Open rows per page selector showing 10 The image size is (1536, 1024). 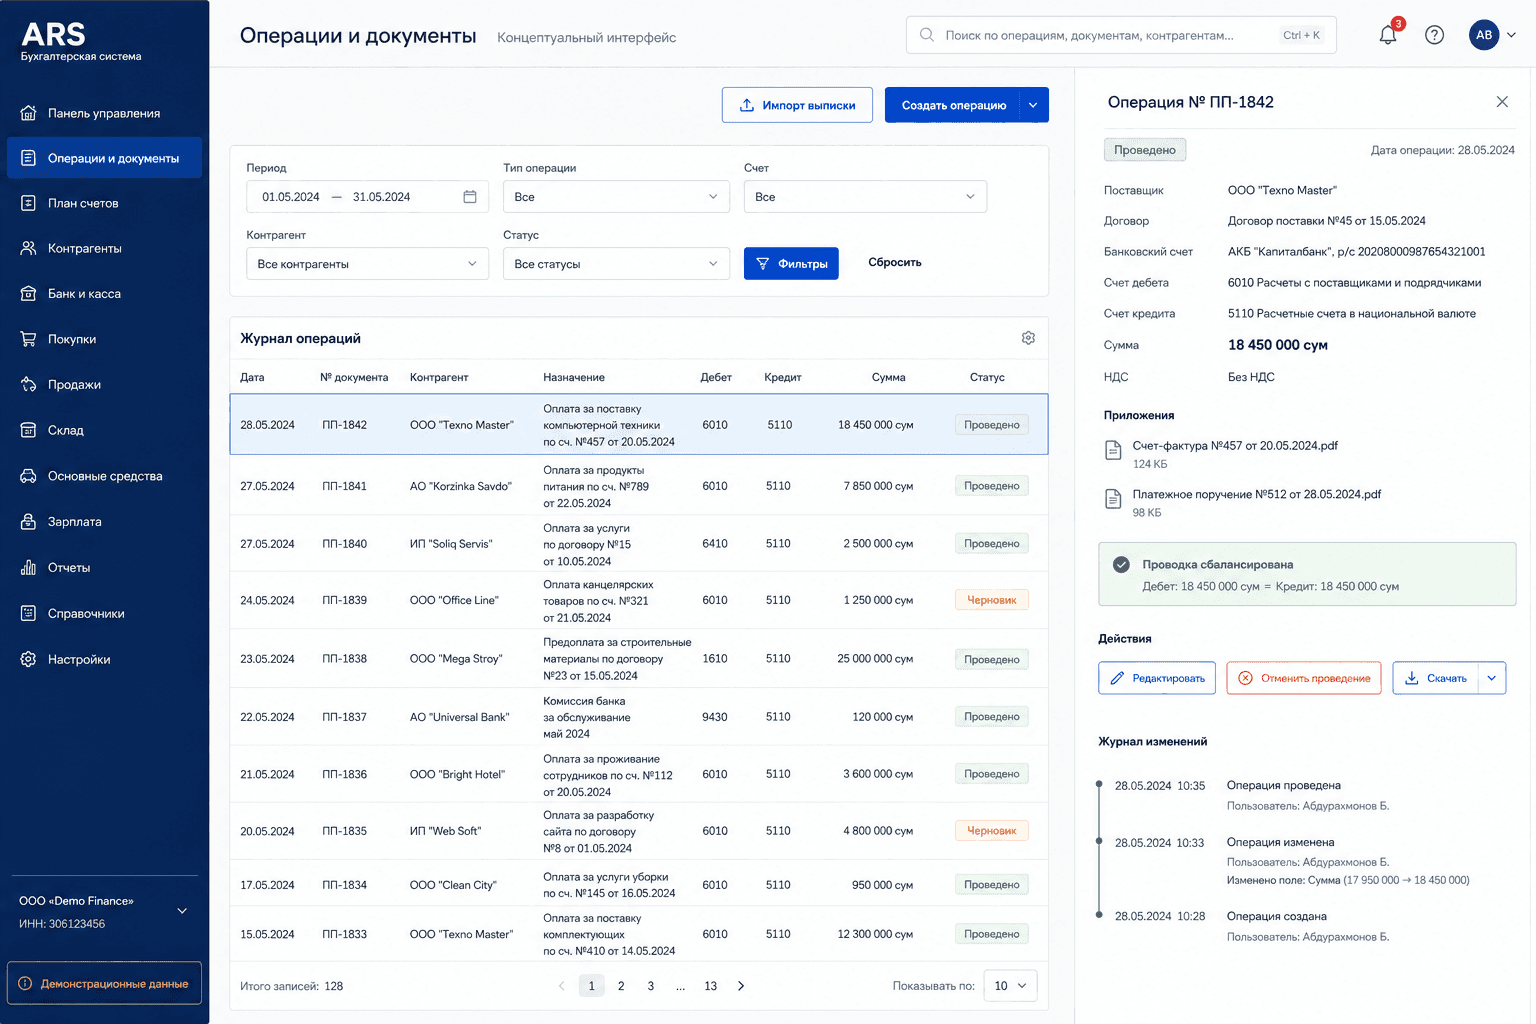pyautogui.click(x=1010, y=986)
